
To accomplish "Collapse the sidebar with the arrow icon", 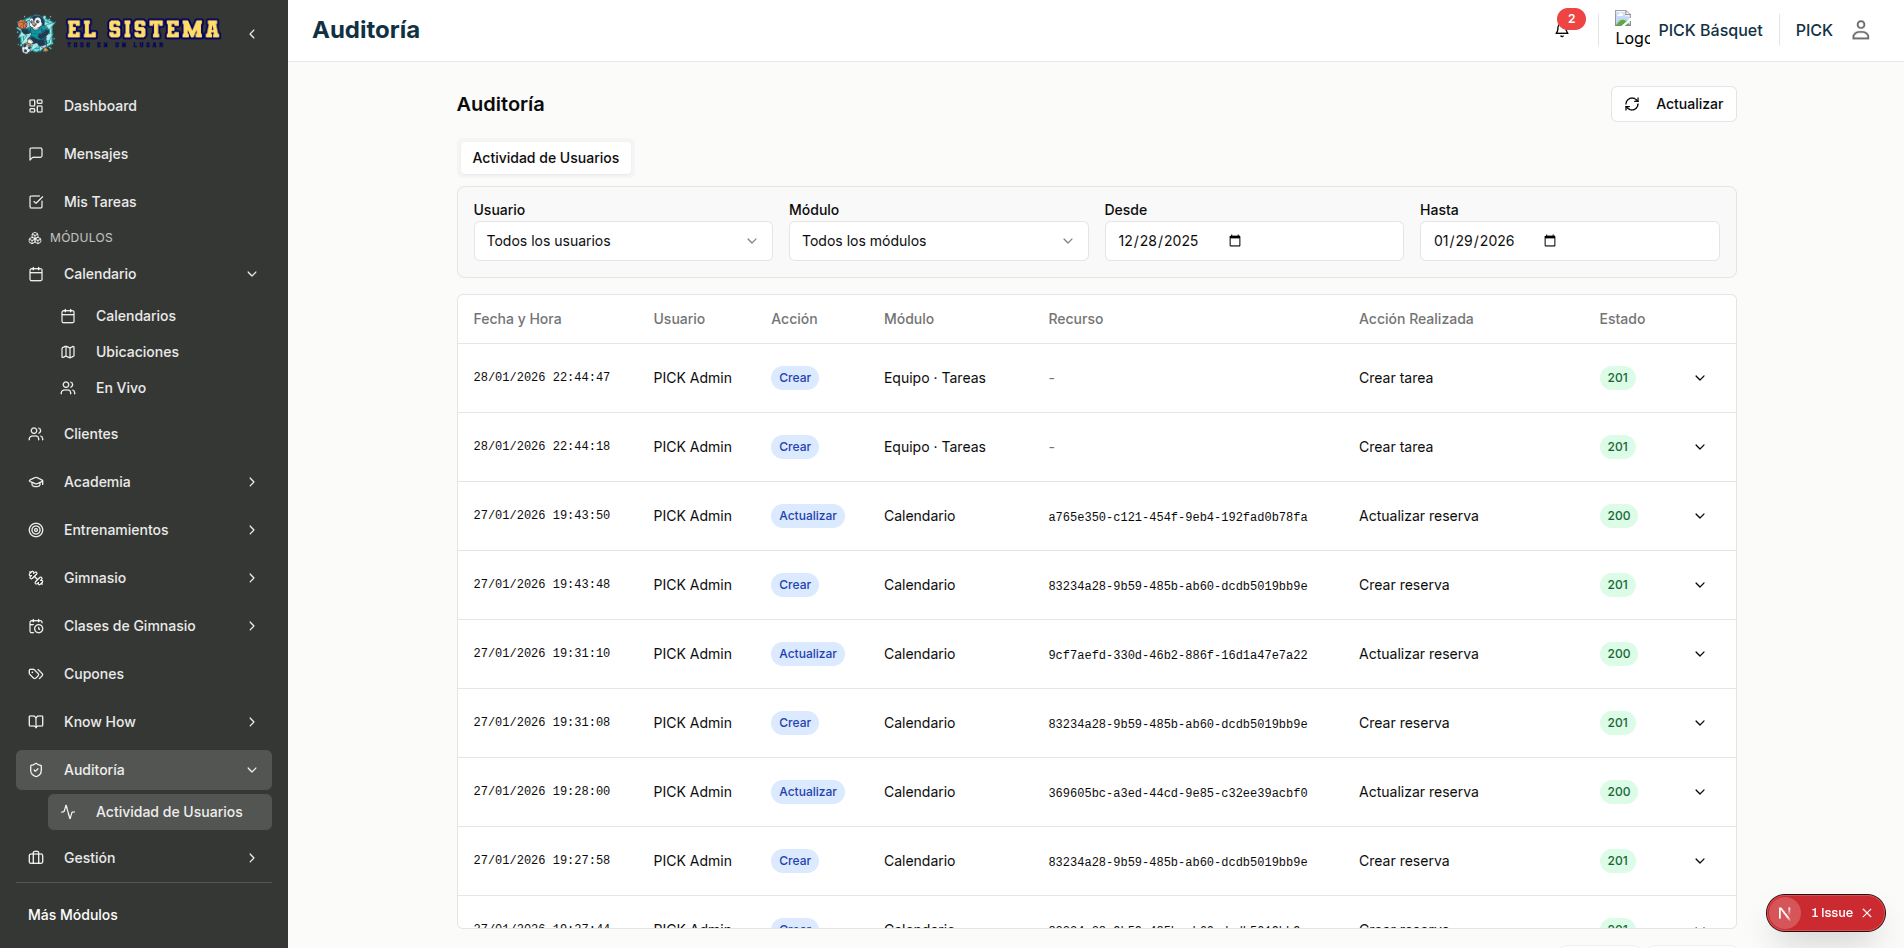I will coord(252,34).
